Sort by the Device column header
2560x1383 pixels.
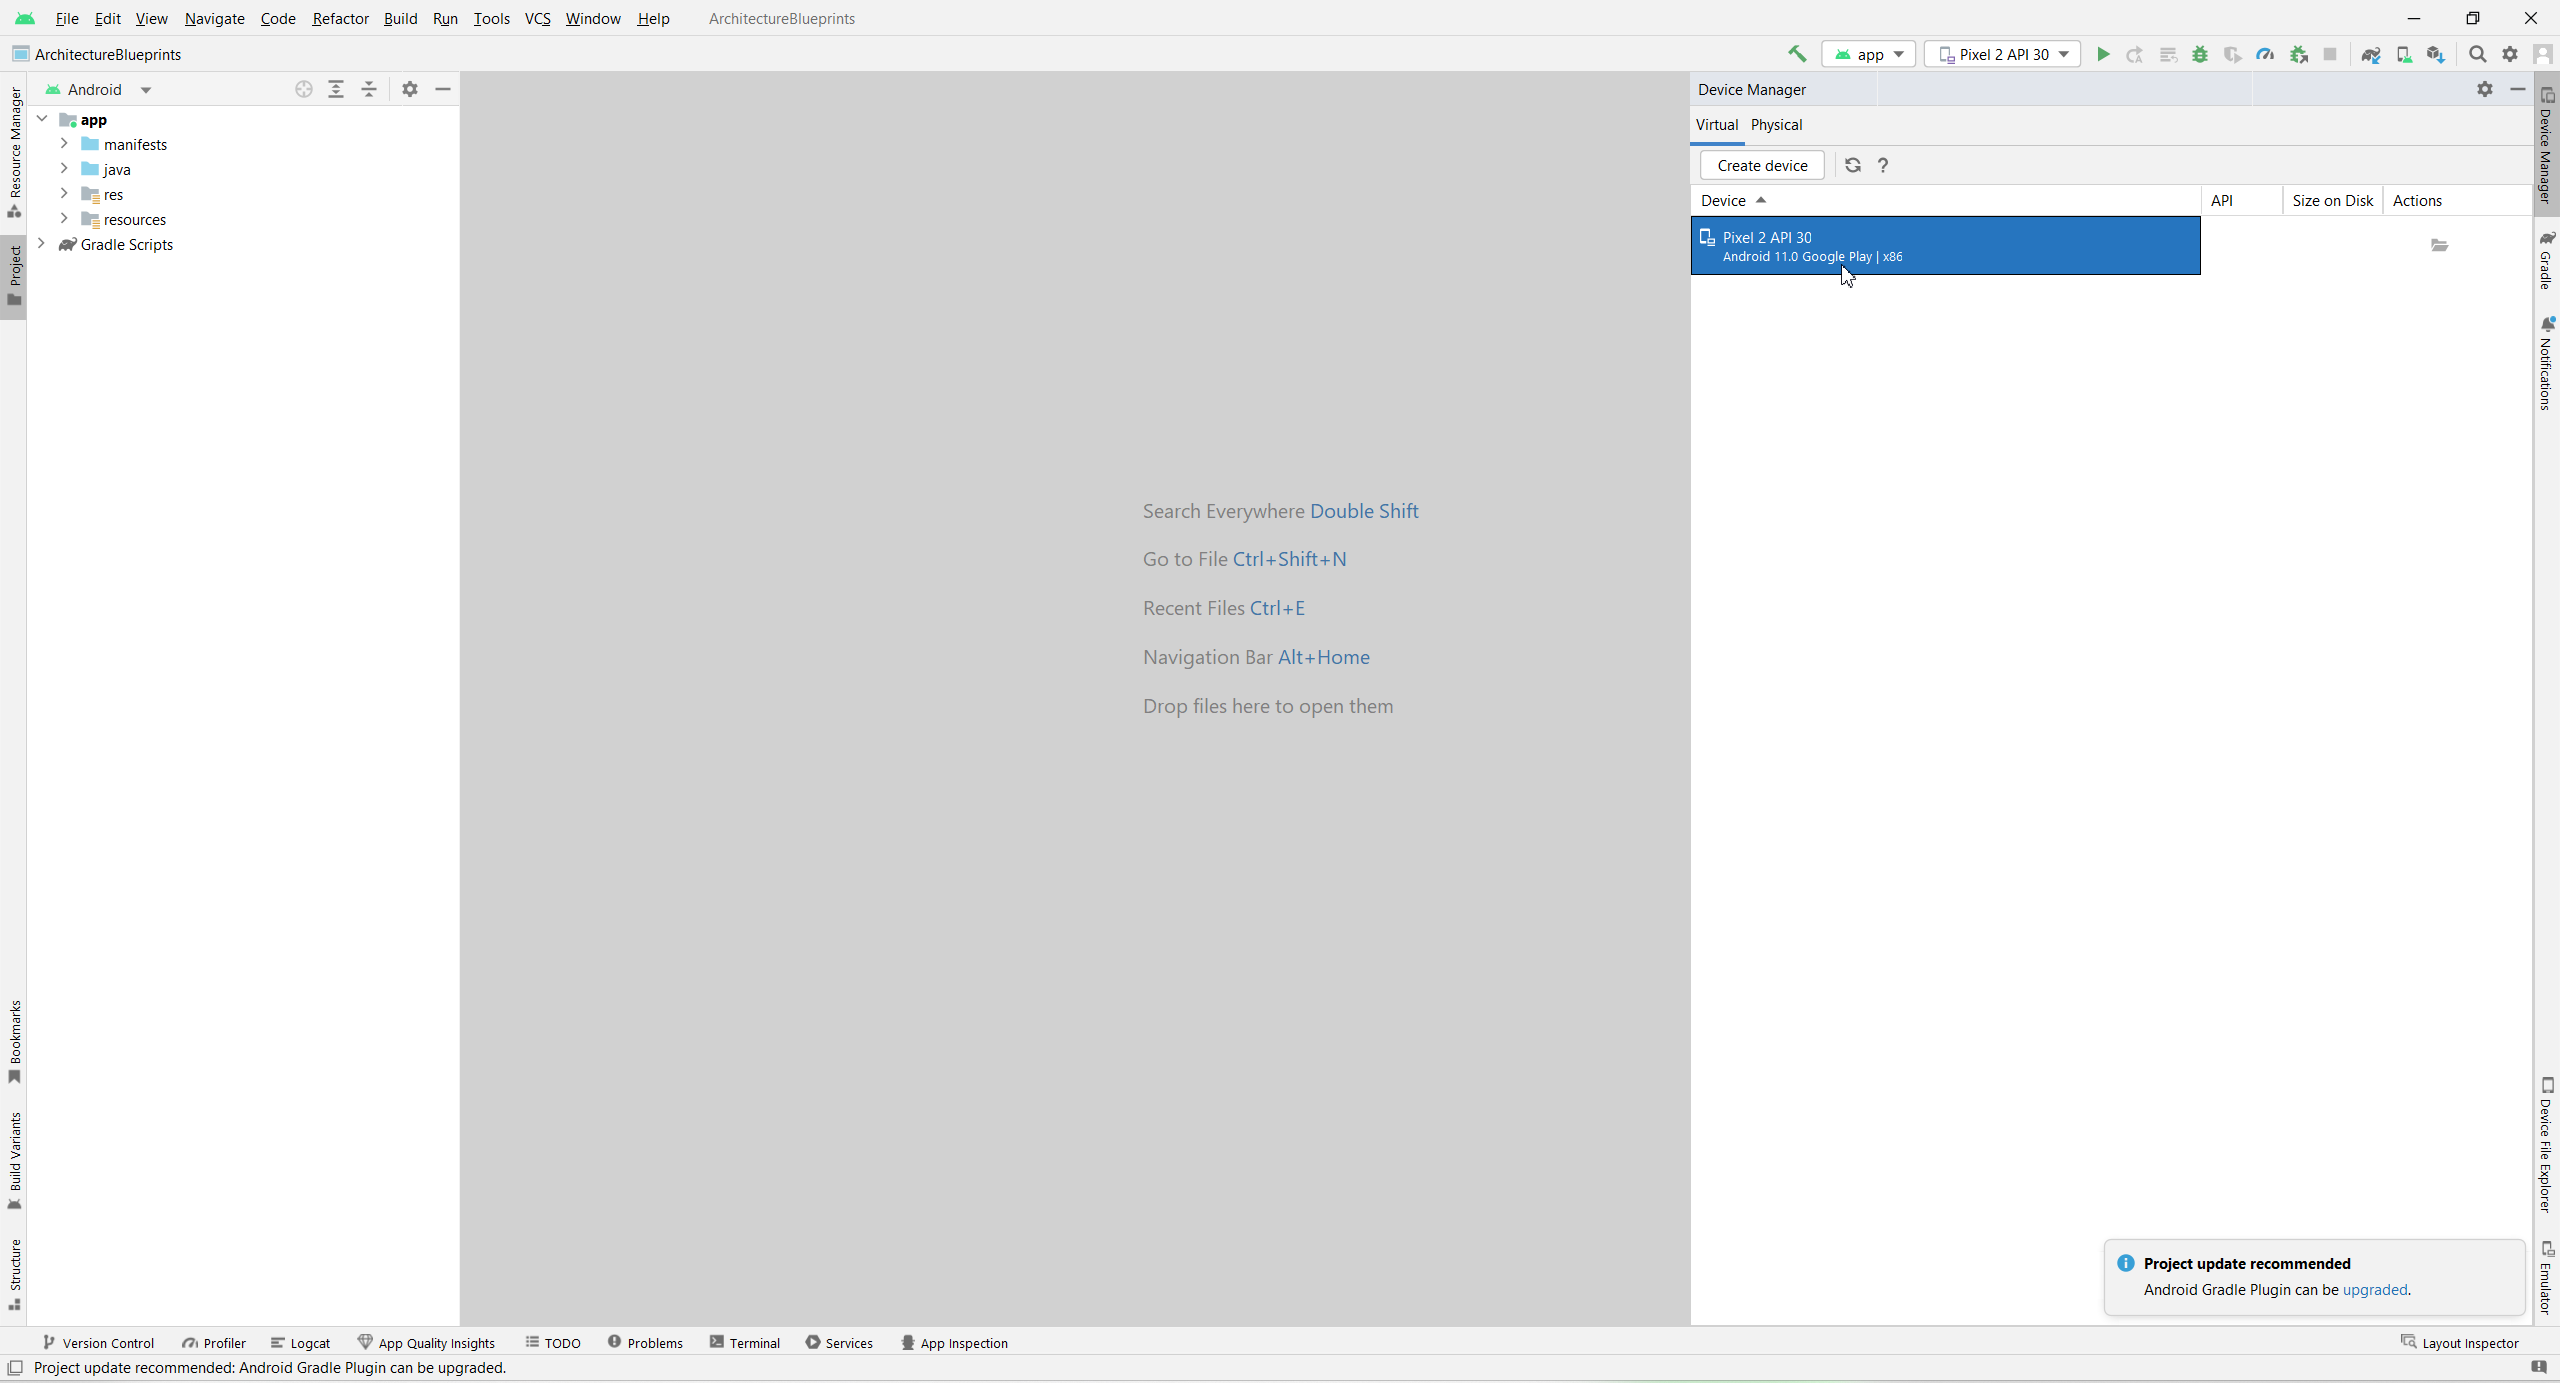(1724, 200)
